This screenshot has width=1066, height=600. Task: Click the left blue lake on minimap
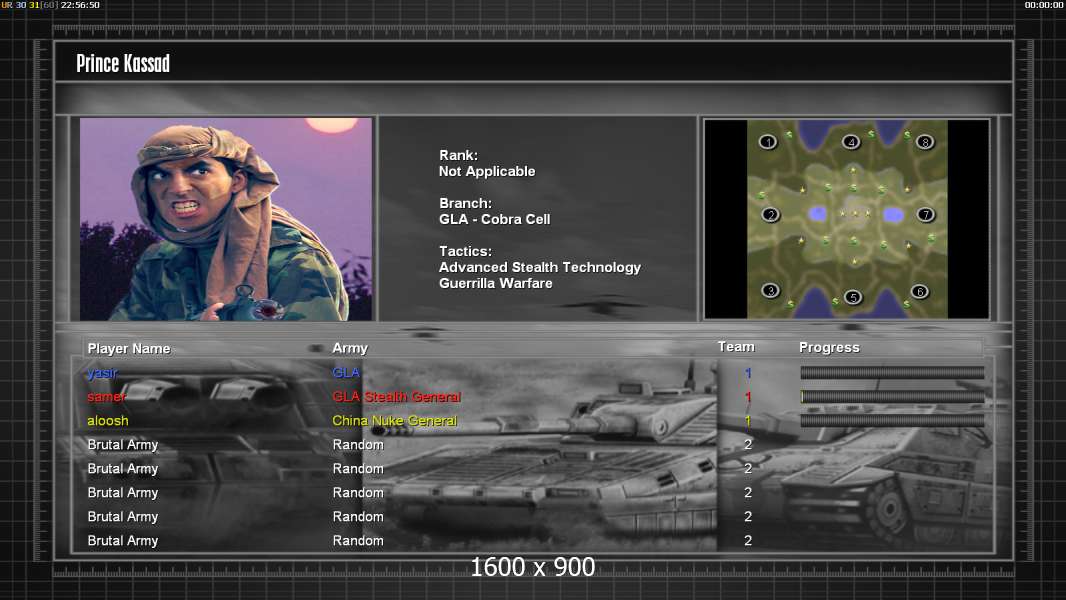tap(817, 214)
